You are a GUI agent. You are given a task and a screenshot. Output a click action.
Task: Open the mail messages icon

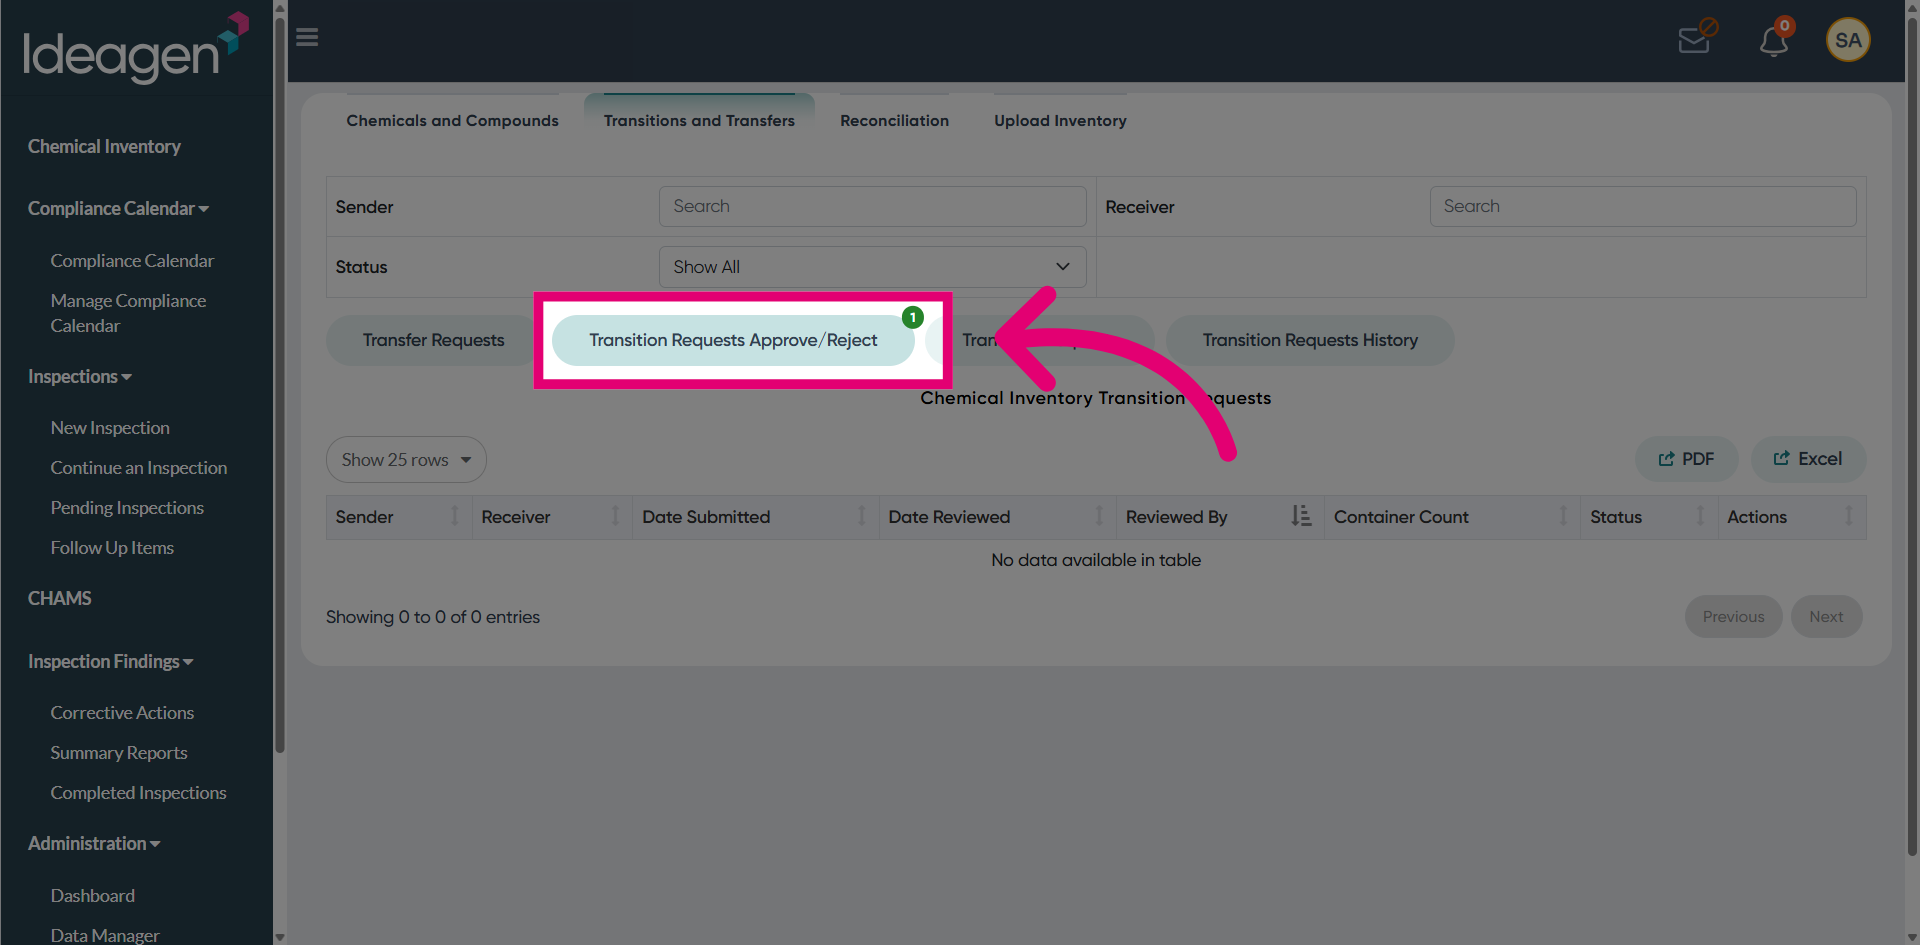pos(1696,38)
